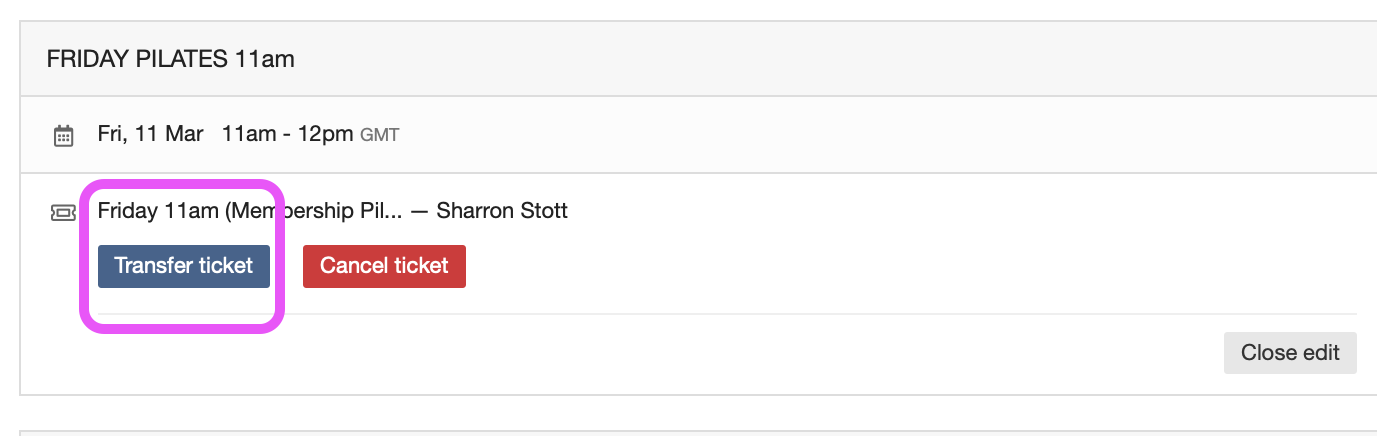The height and width of the screenshot is (436, 1377).
Task: Click the "Fri, 11 Mar" date text
Action: [150, 134]
